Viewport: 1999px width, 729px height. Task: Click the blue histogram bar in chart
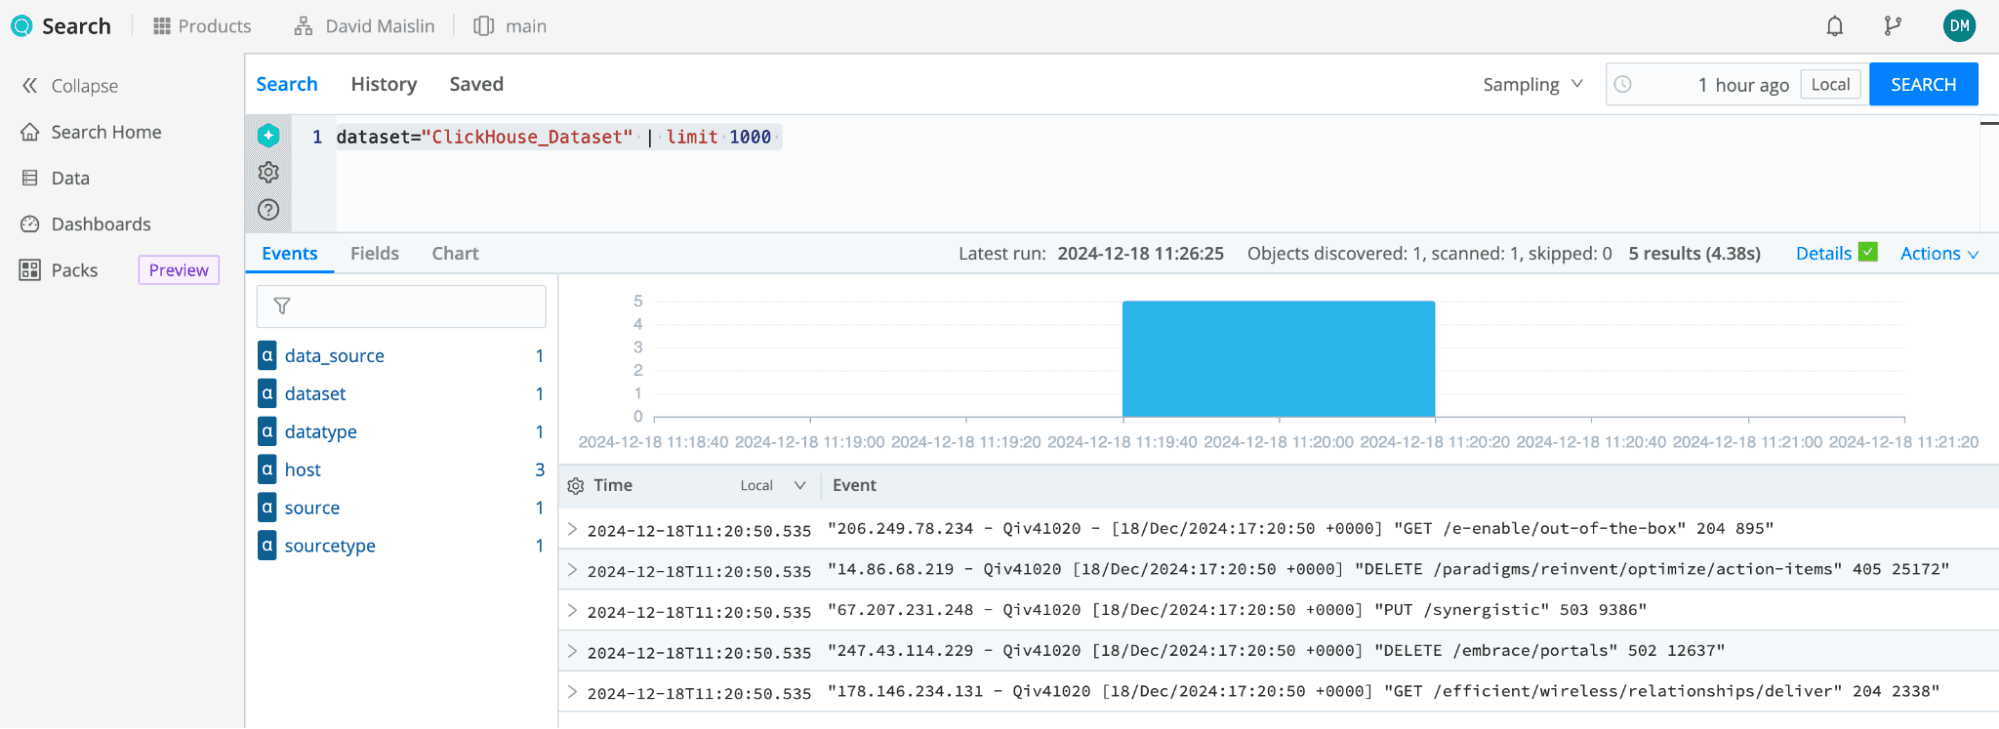pyautogui.click(x=1278, y=359)
